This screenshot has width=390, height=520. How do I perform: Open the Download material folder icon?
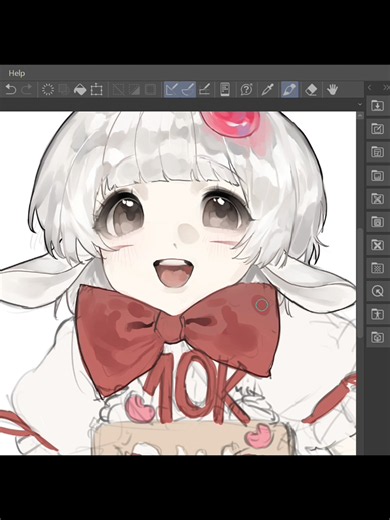[377, 106]
